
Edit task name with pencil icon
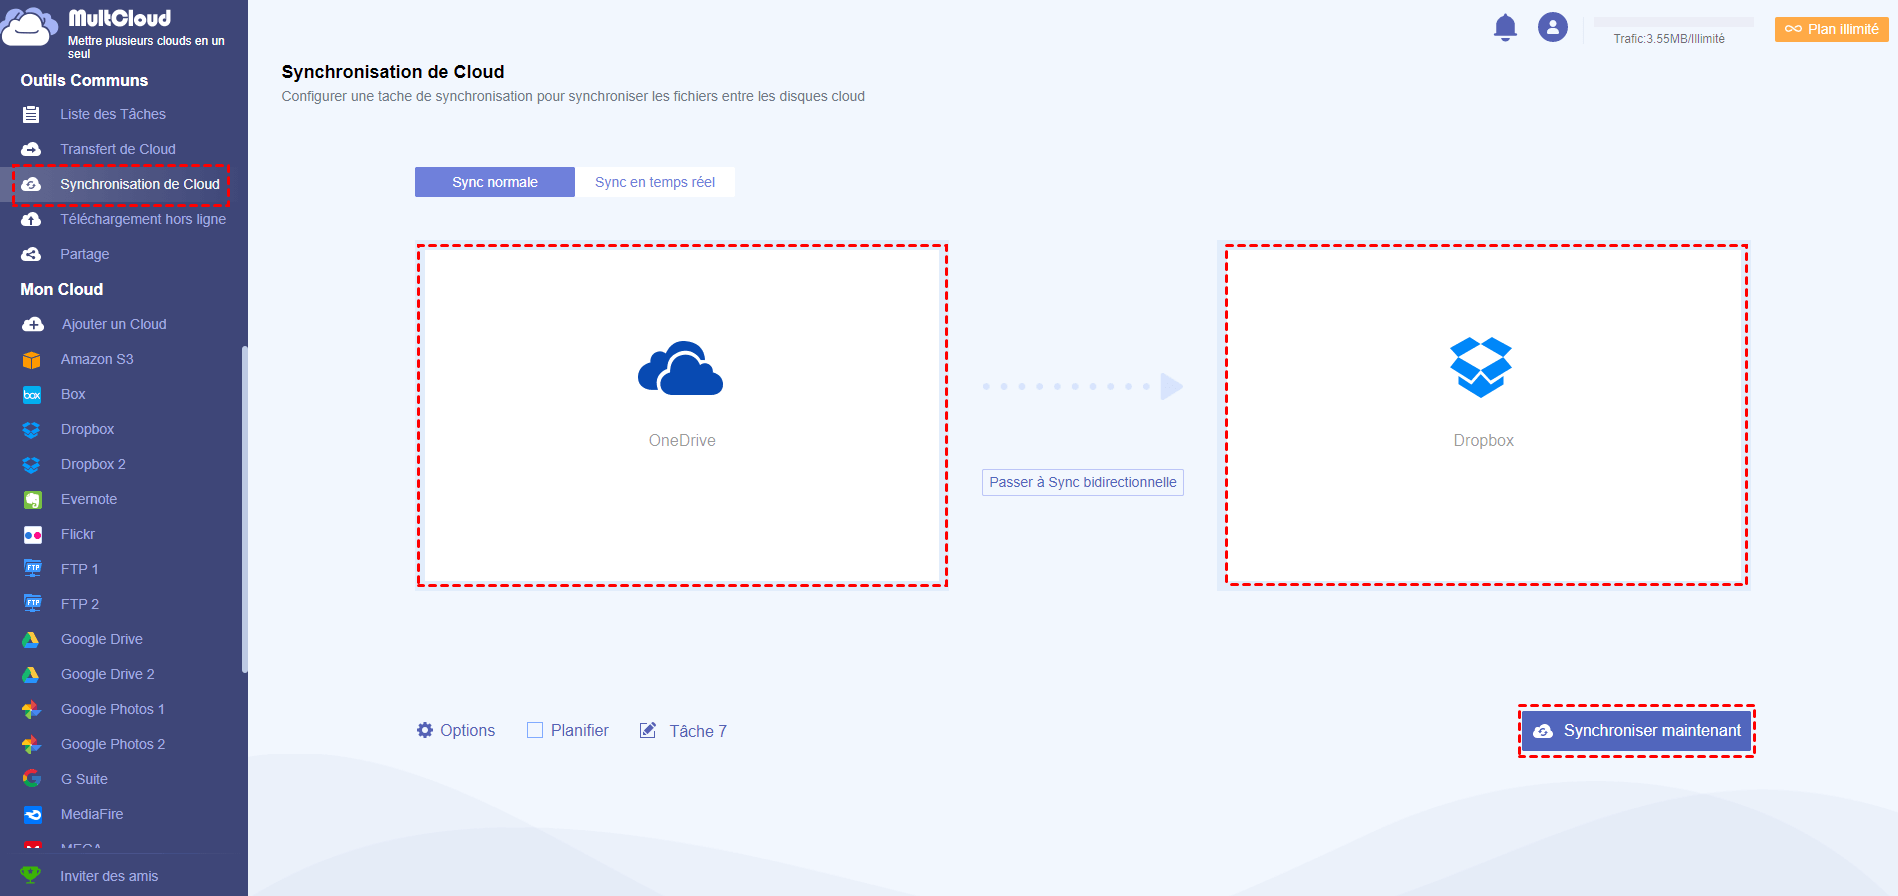[x=648, y=730]
